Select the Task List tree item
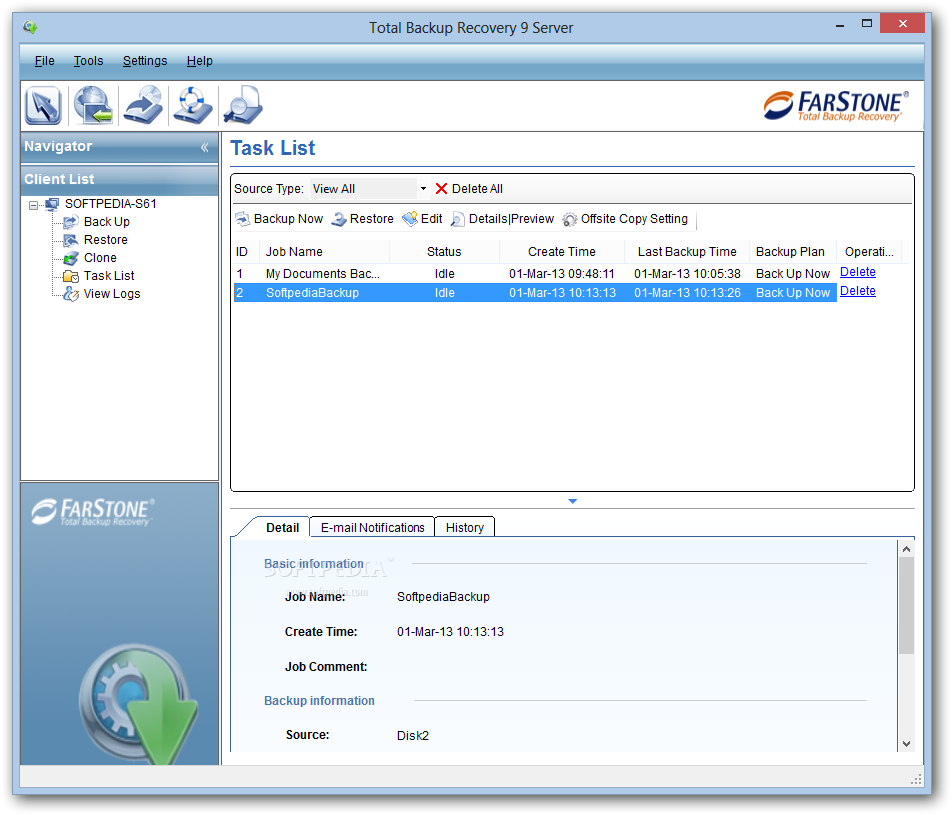 pos(109,276)
